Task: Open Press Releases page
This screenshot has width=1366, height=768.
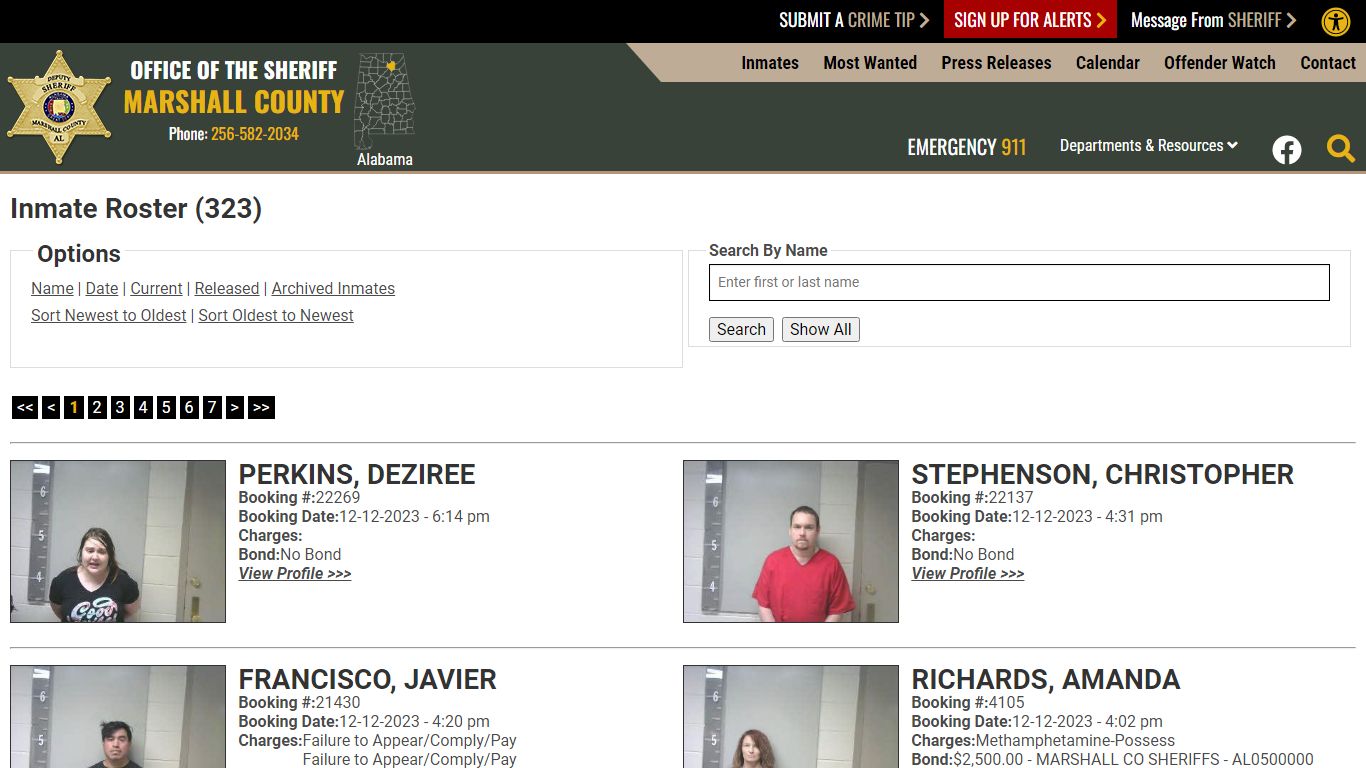Action: (x=996, y=62)
